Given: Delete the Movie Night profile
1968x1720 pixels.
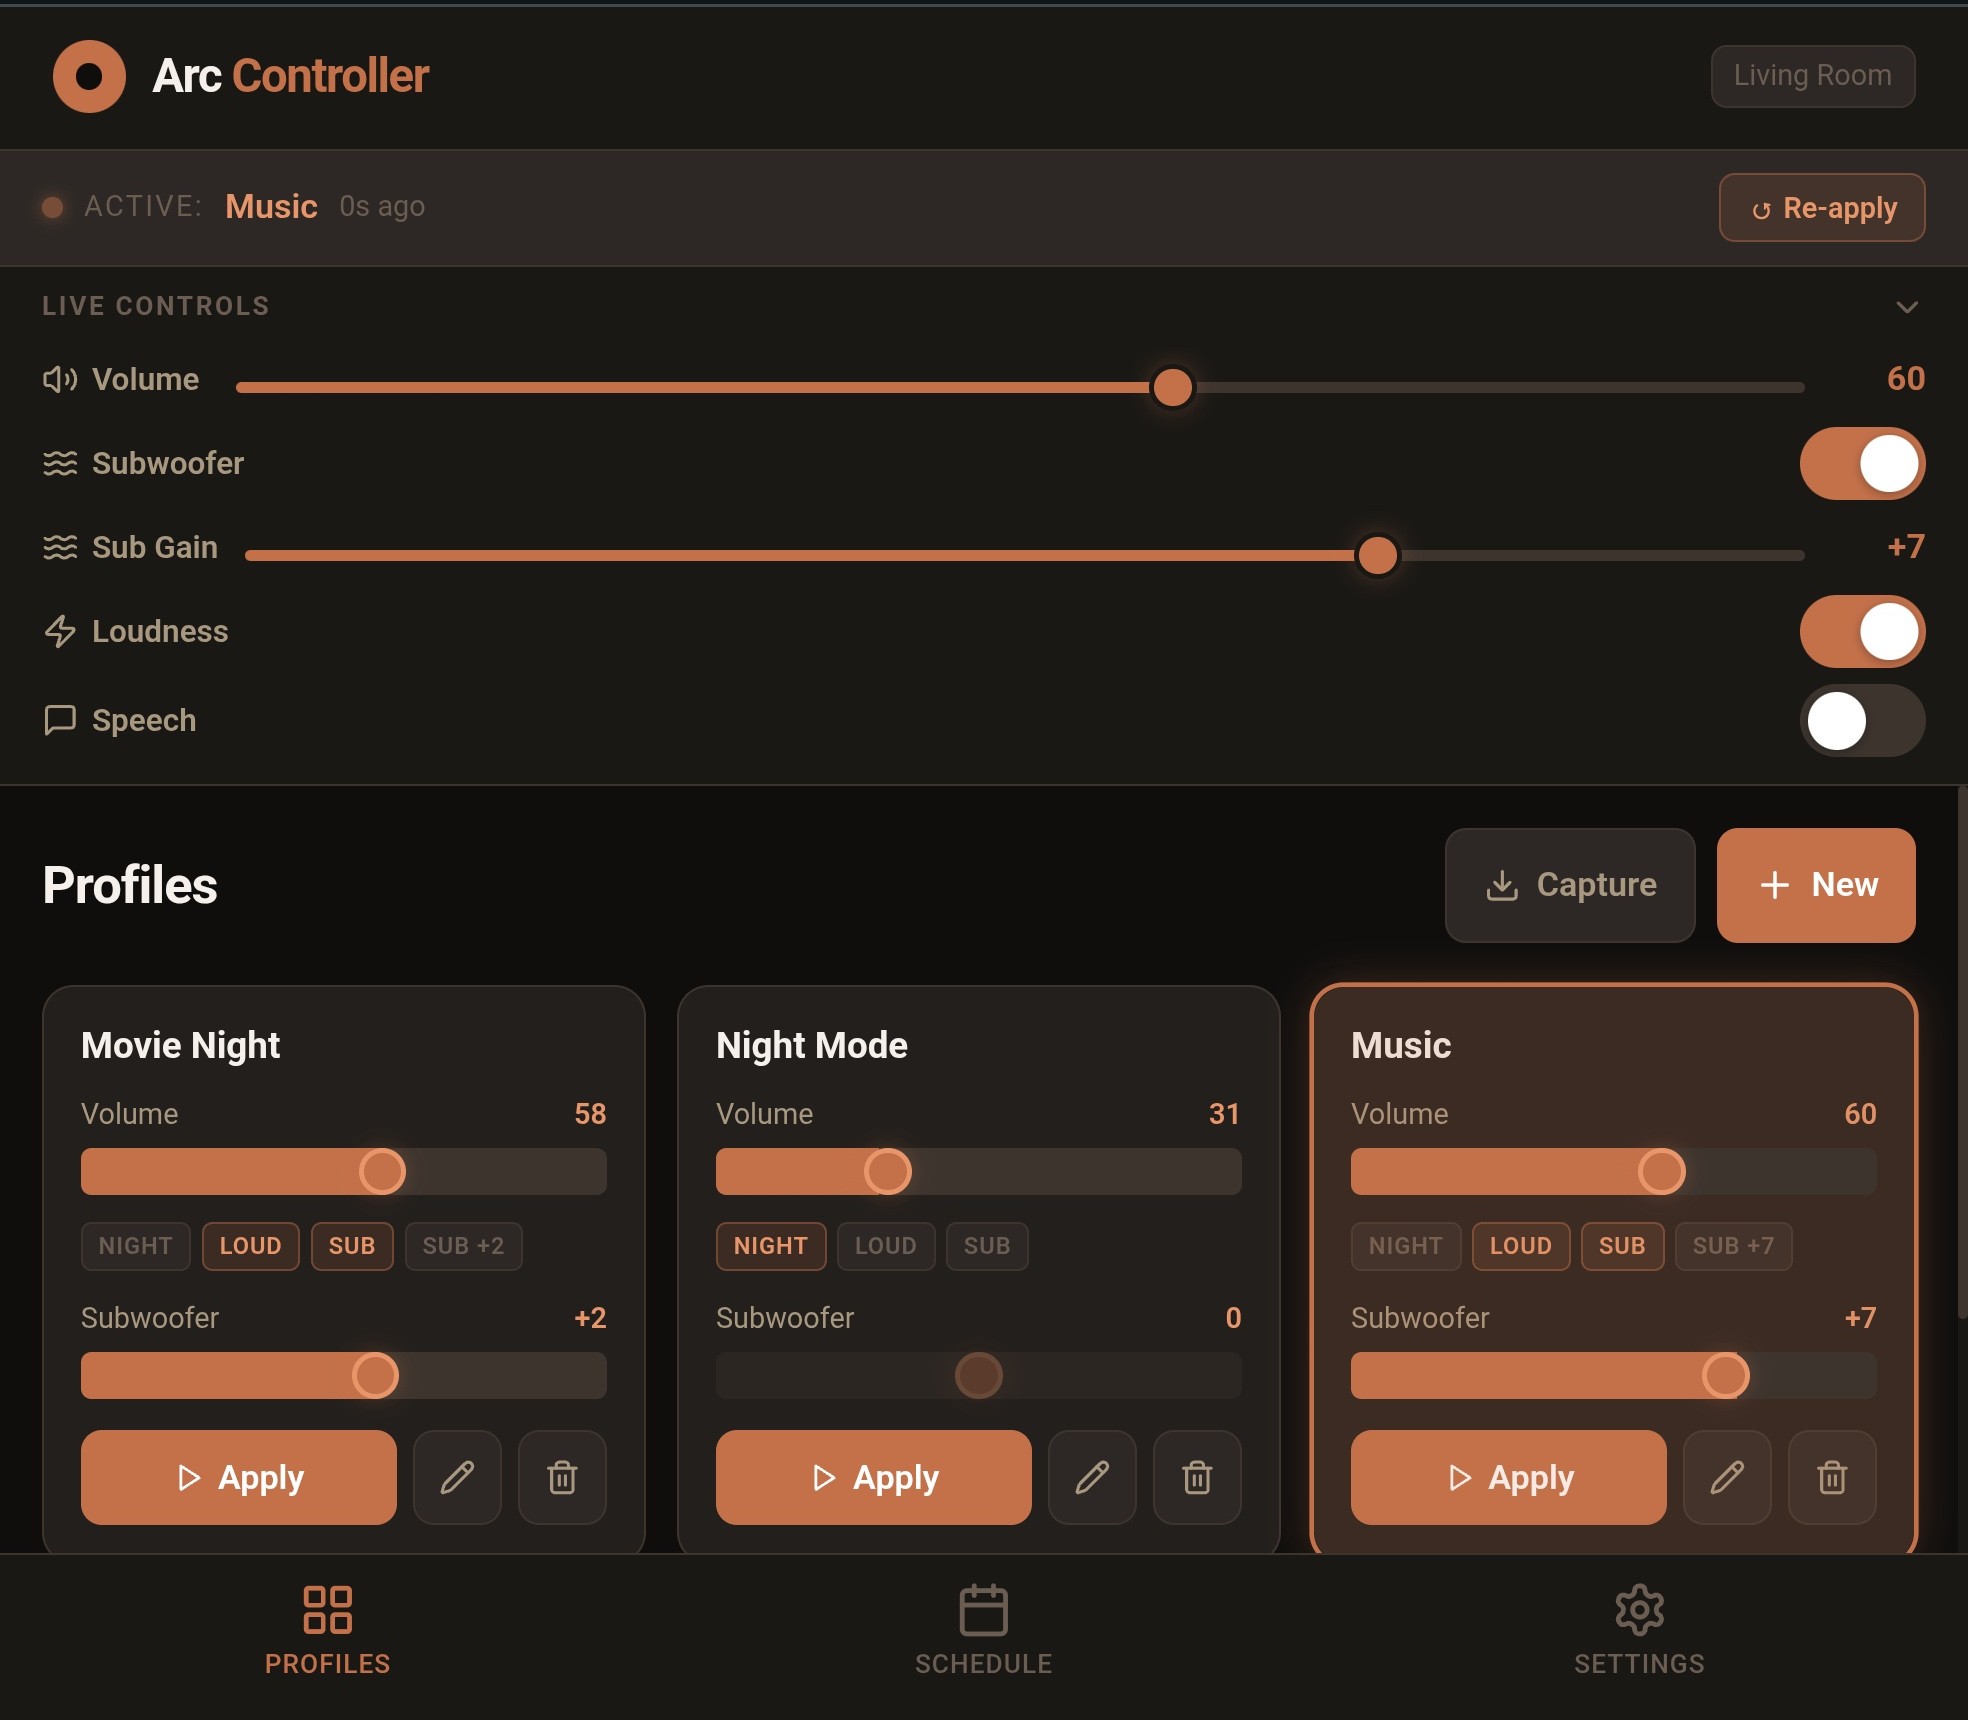Looking at the screenshot, I should point(562,1477).
